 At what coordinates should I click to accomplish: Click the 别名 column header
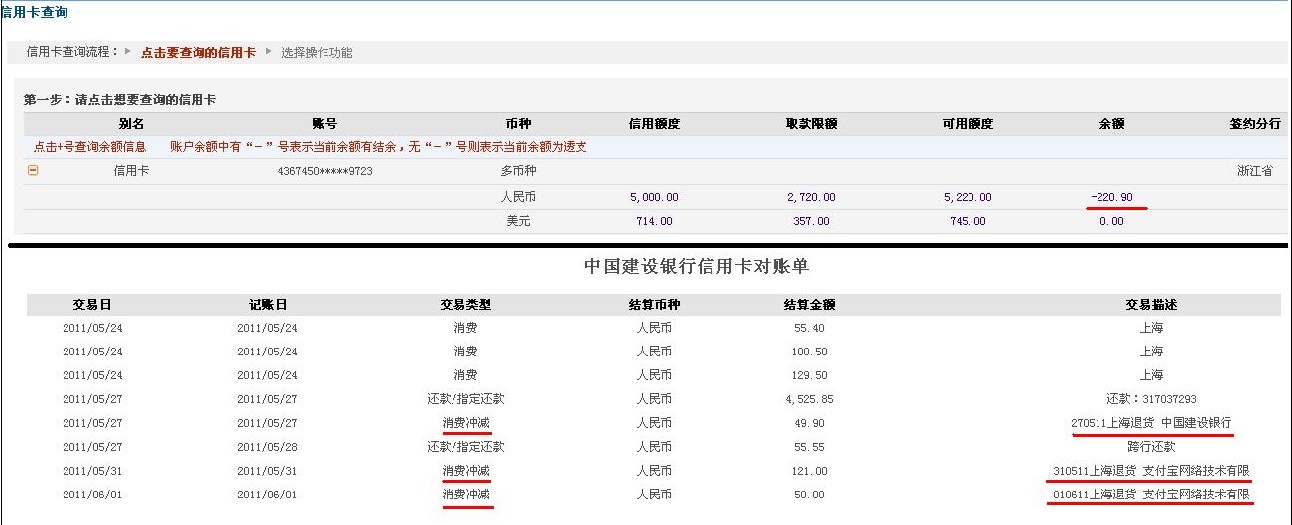coord(131,124)
